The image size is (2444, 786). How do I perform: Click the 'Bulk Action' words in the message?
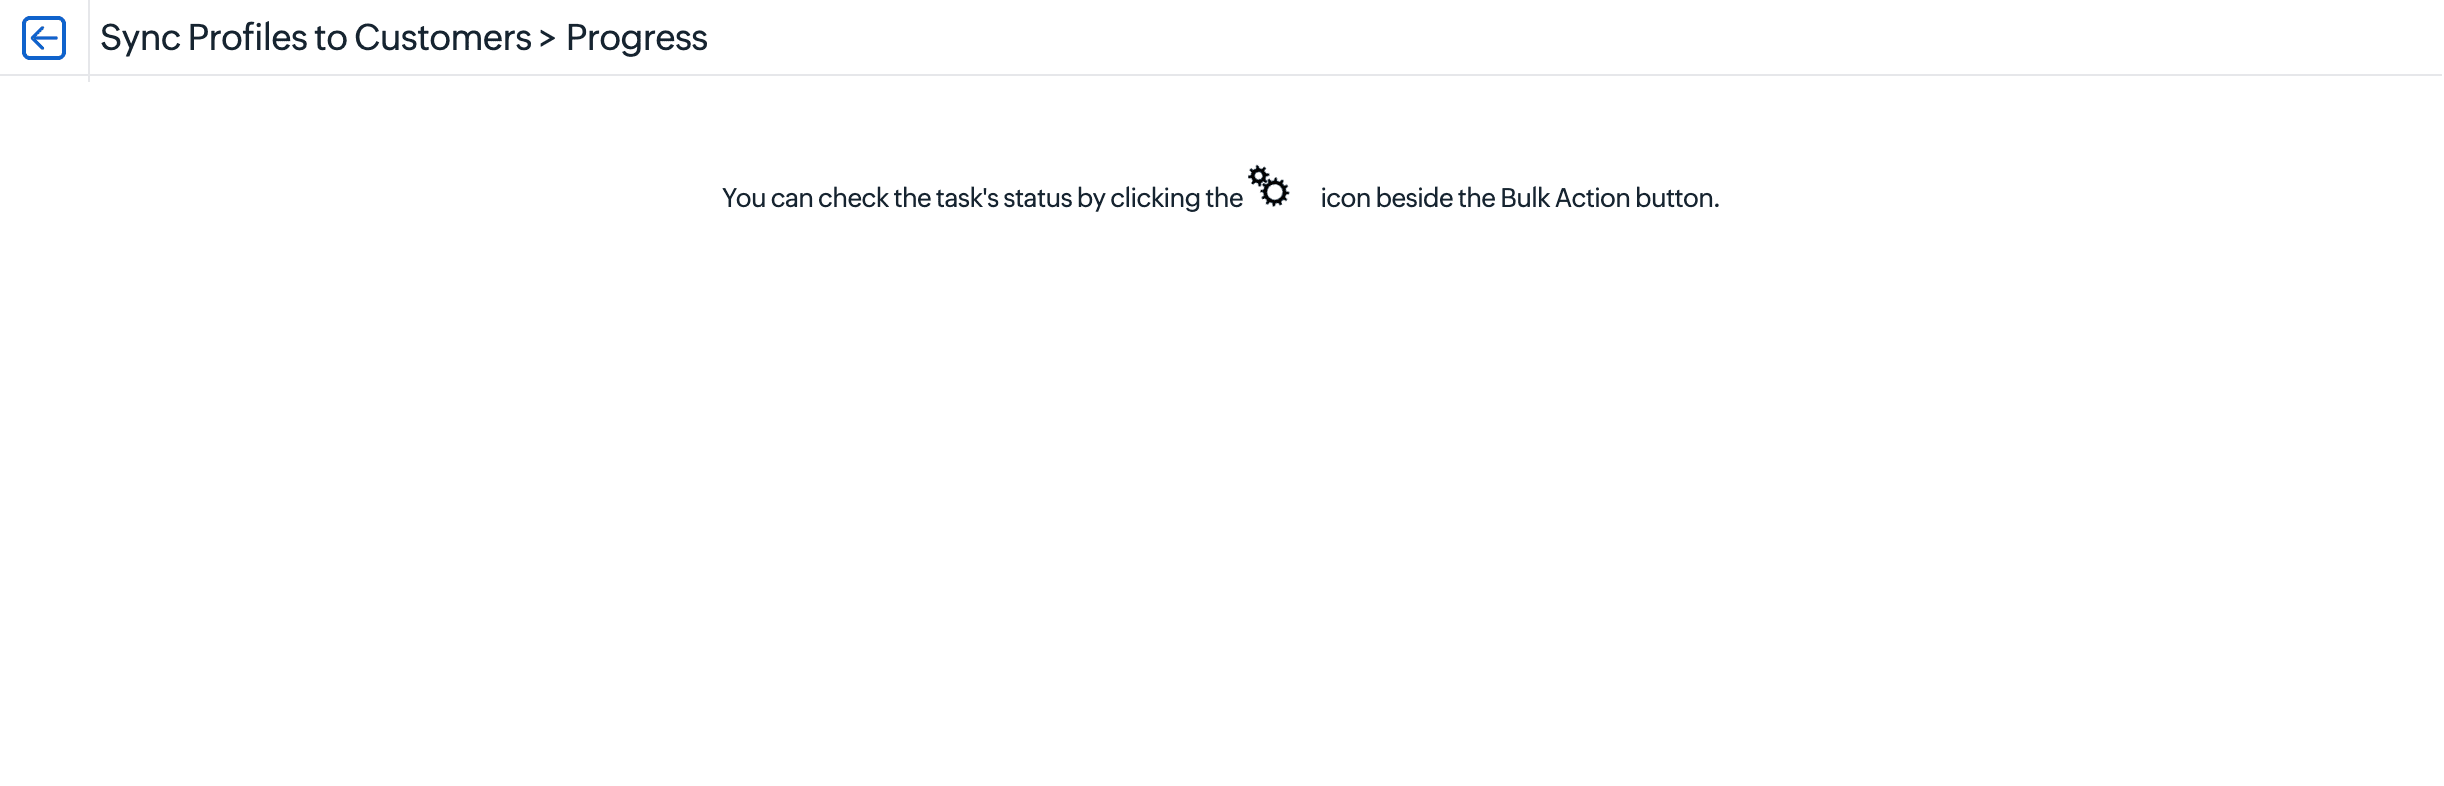pos(1565,198)
